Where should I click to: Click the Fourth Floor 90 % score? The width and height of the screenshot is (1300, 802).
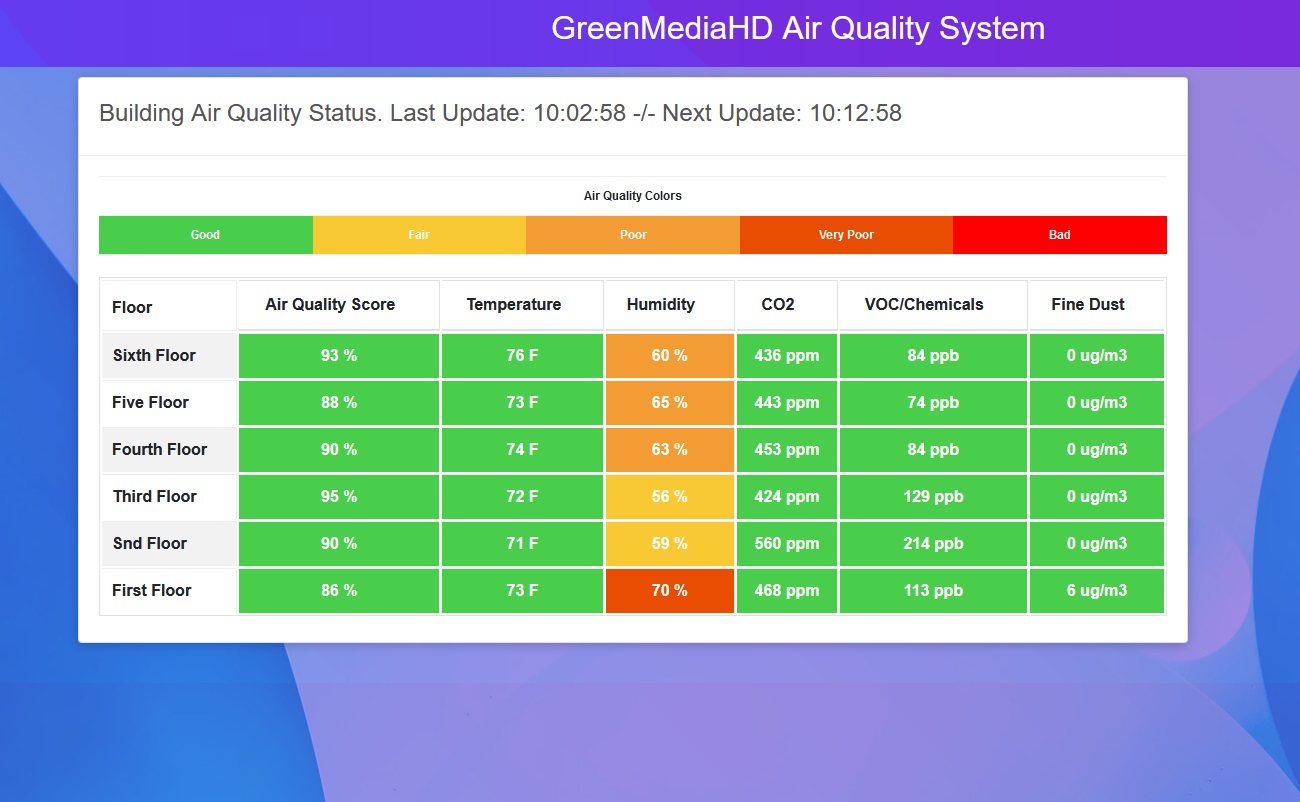339,450
